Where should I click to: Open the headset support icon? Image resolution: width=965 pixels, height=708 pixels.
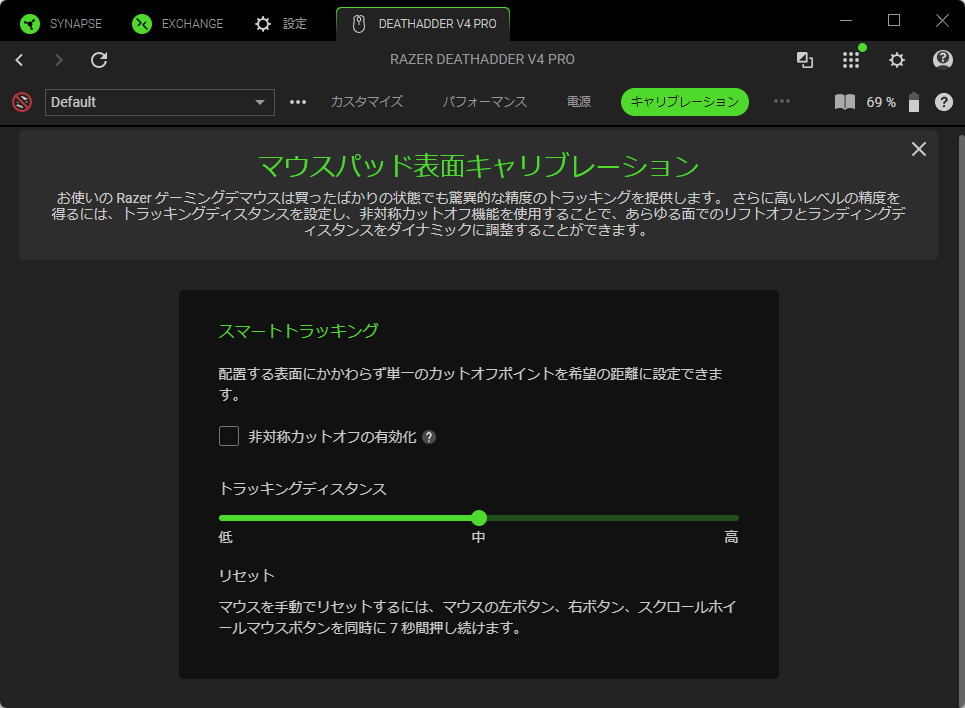point(943,60)
